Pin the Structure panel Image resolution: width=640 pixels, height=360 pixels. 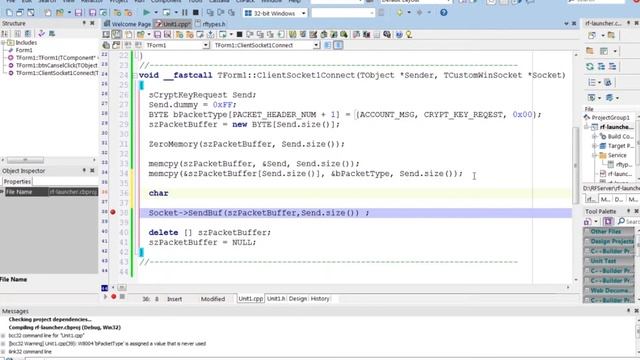(84, 23)
